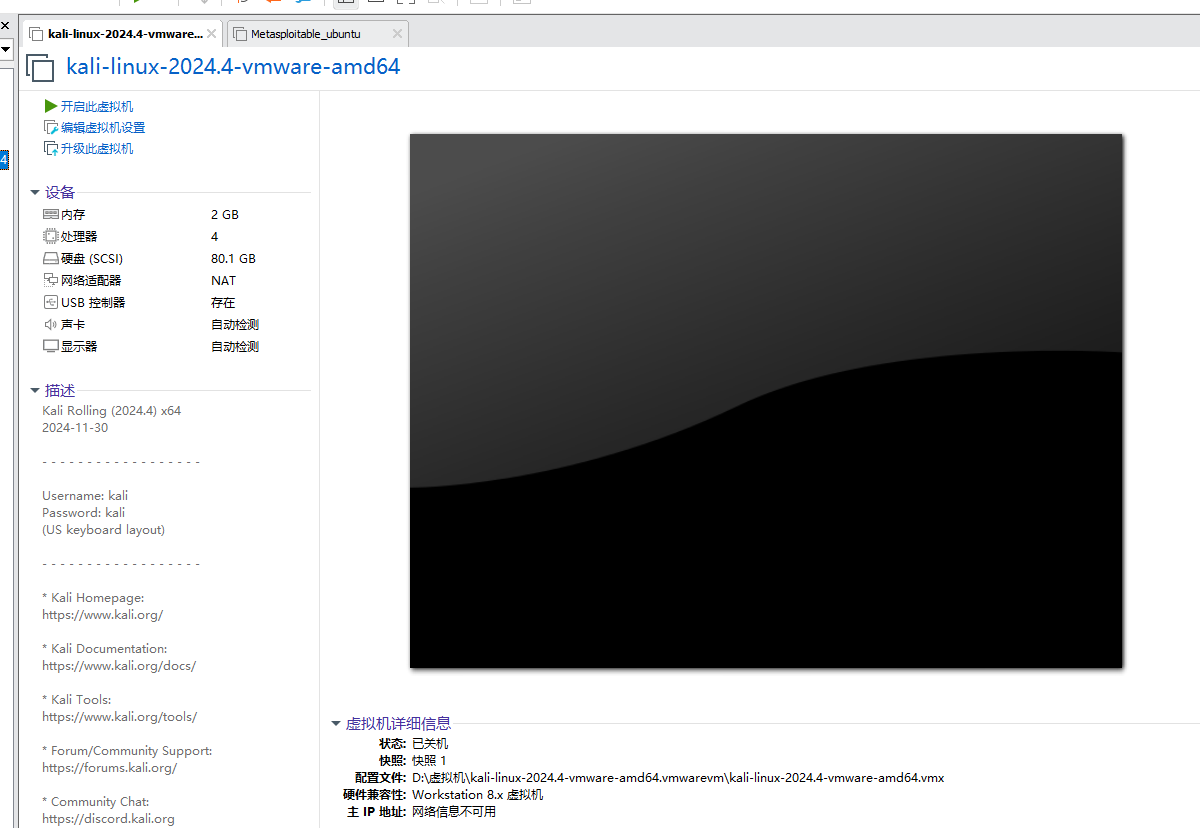Click the 配置文件 path ending in amd64.vmx
The height and width of the screenshot is (828, 1200).
pyautogui.click(x=678, y=777)
